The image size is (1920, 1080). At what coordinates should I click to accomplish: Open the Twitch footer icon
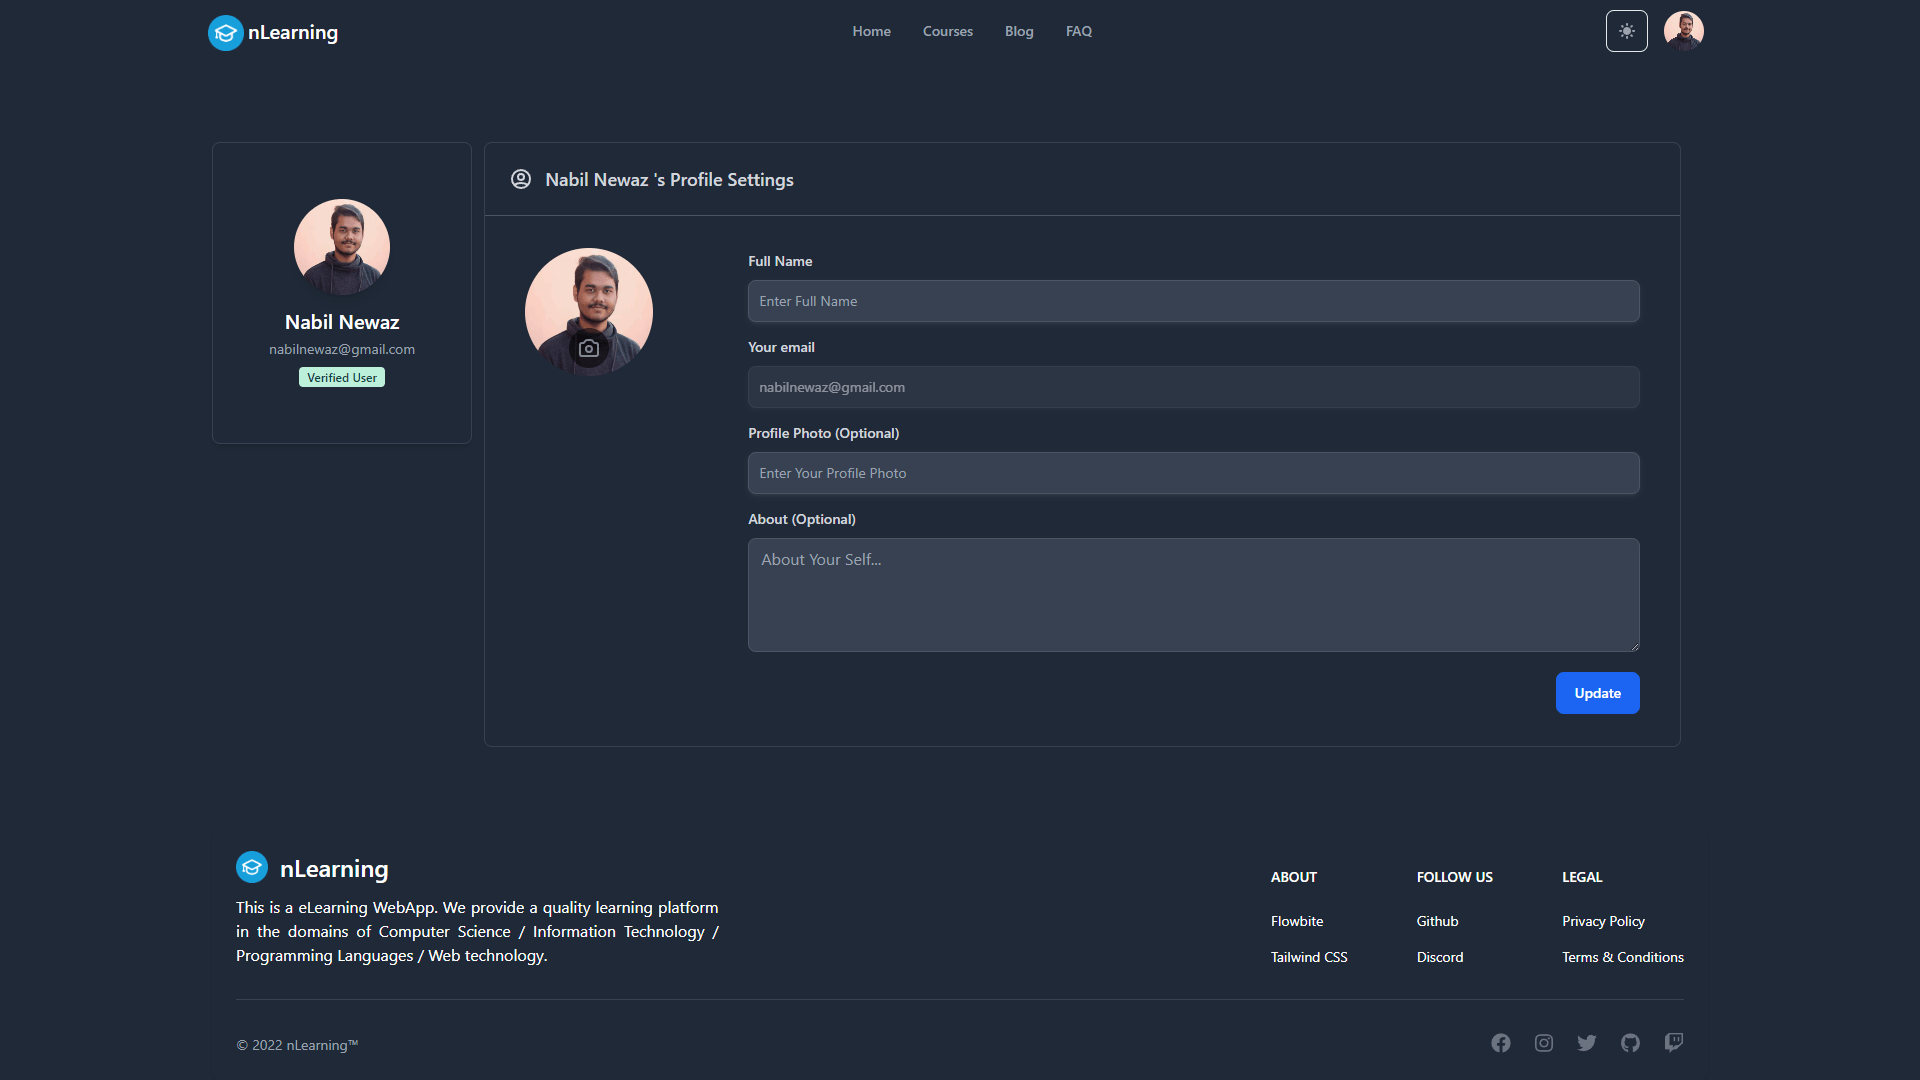click(x=1673, y=1043)
